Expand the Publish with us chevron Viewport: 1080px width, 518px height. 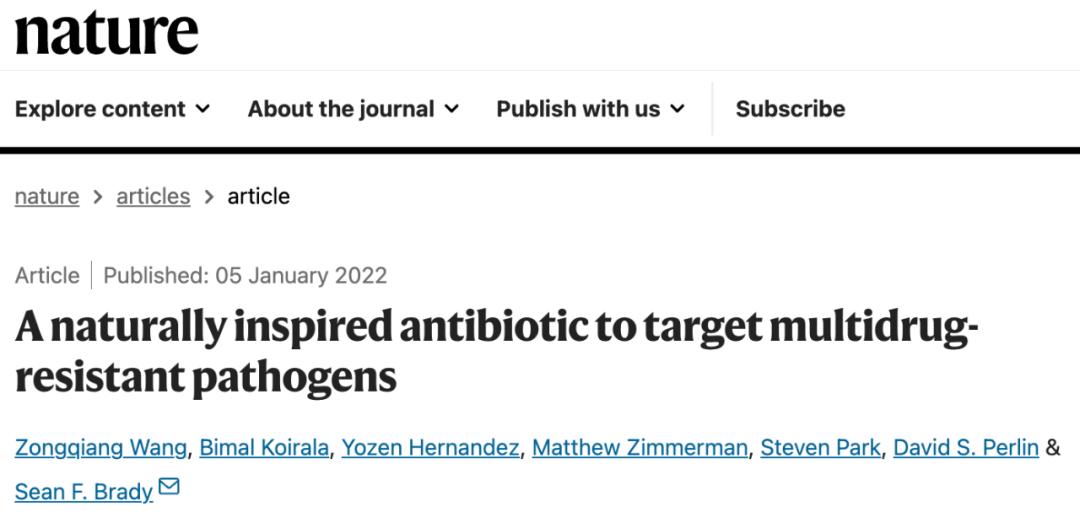pos(678,109)
